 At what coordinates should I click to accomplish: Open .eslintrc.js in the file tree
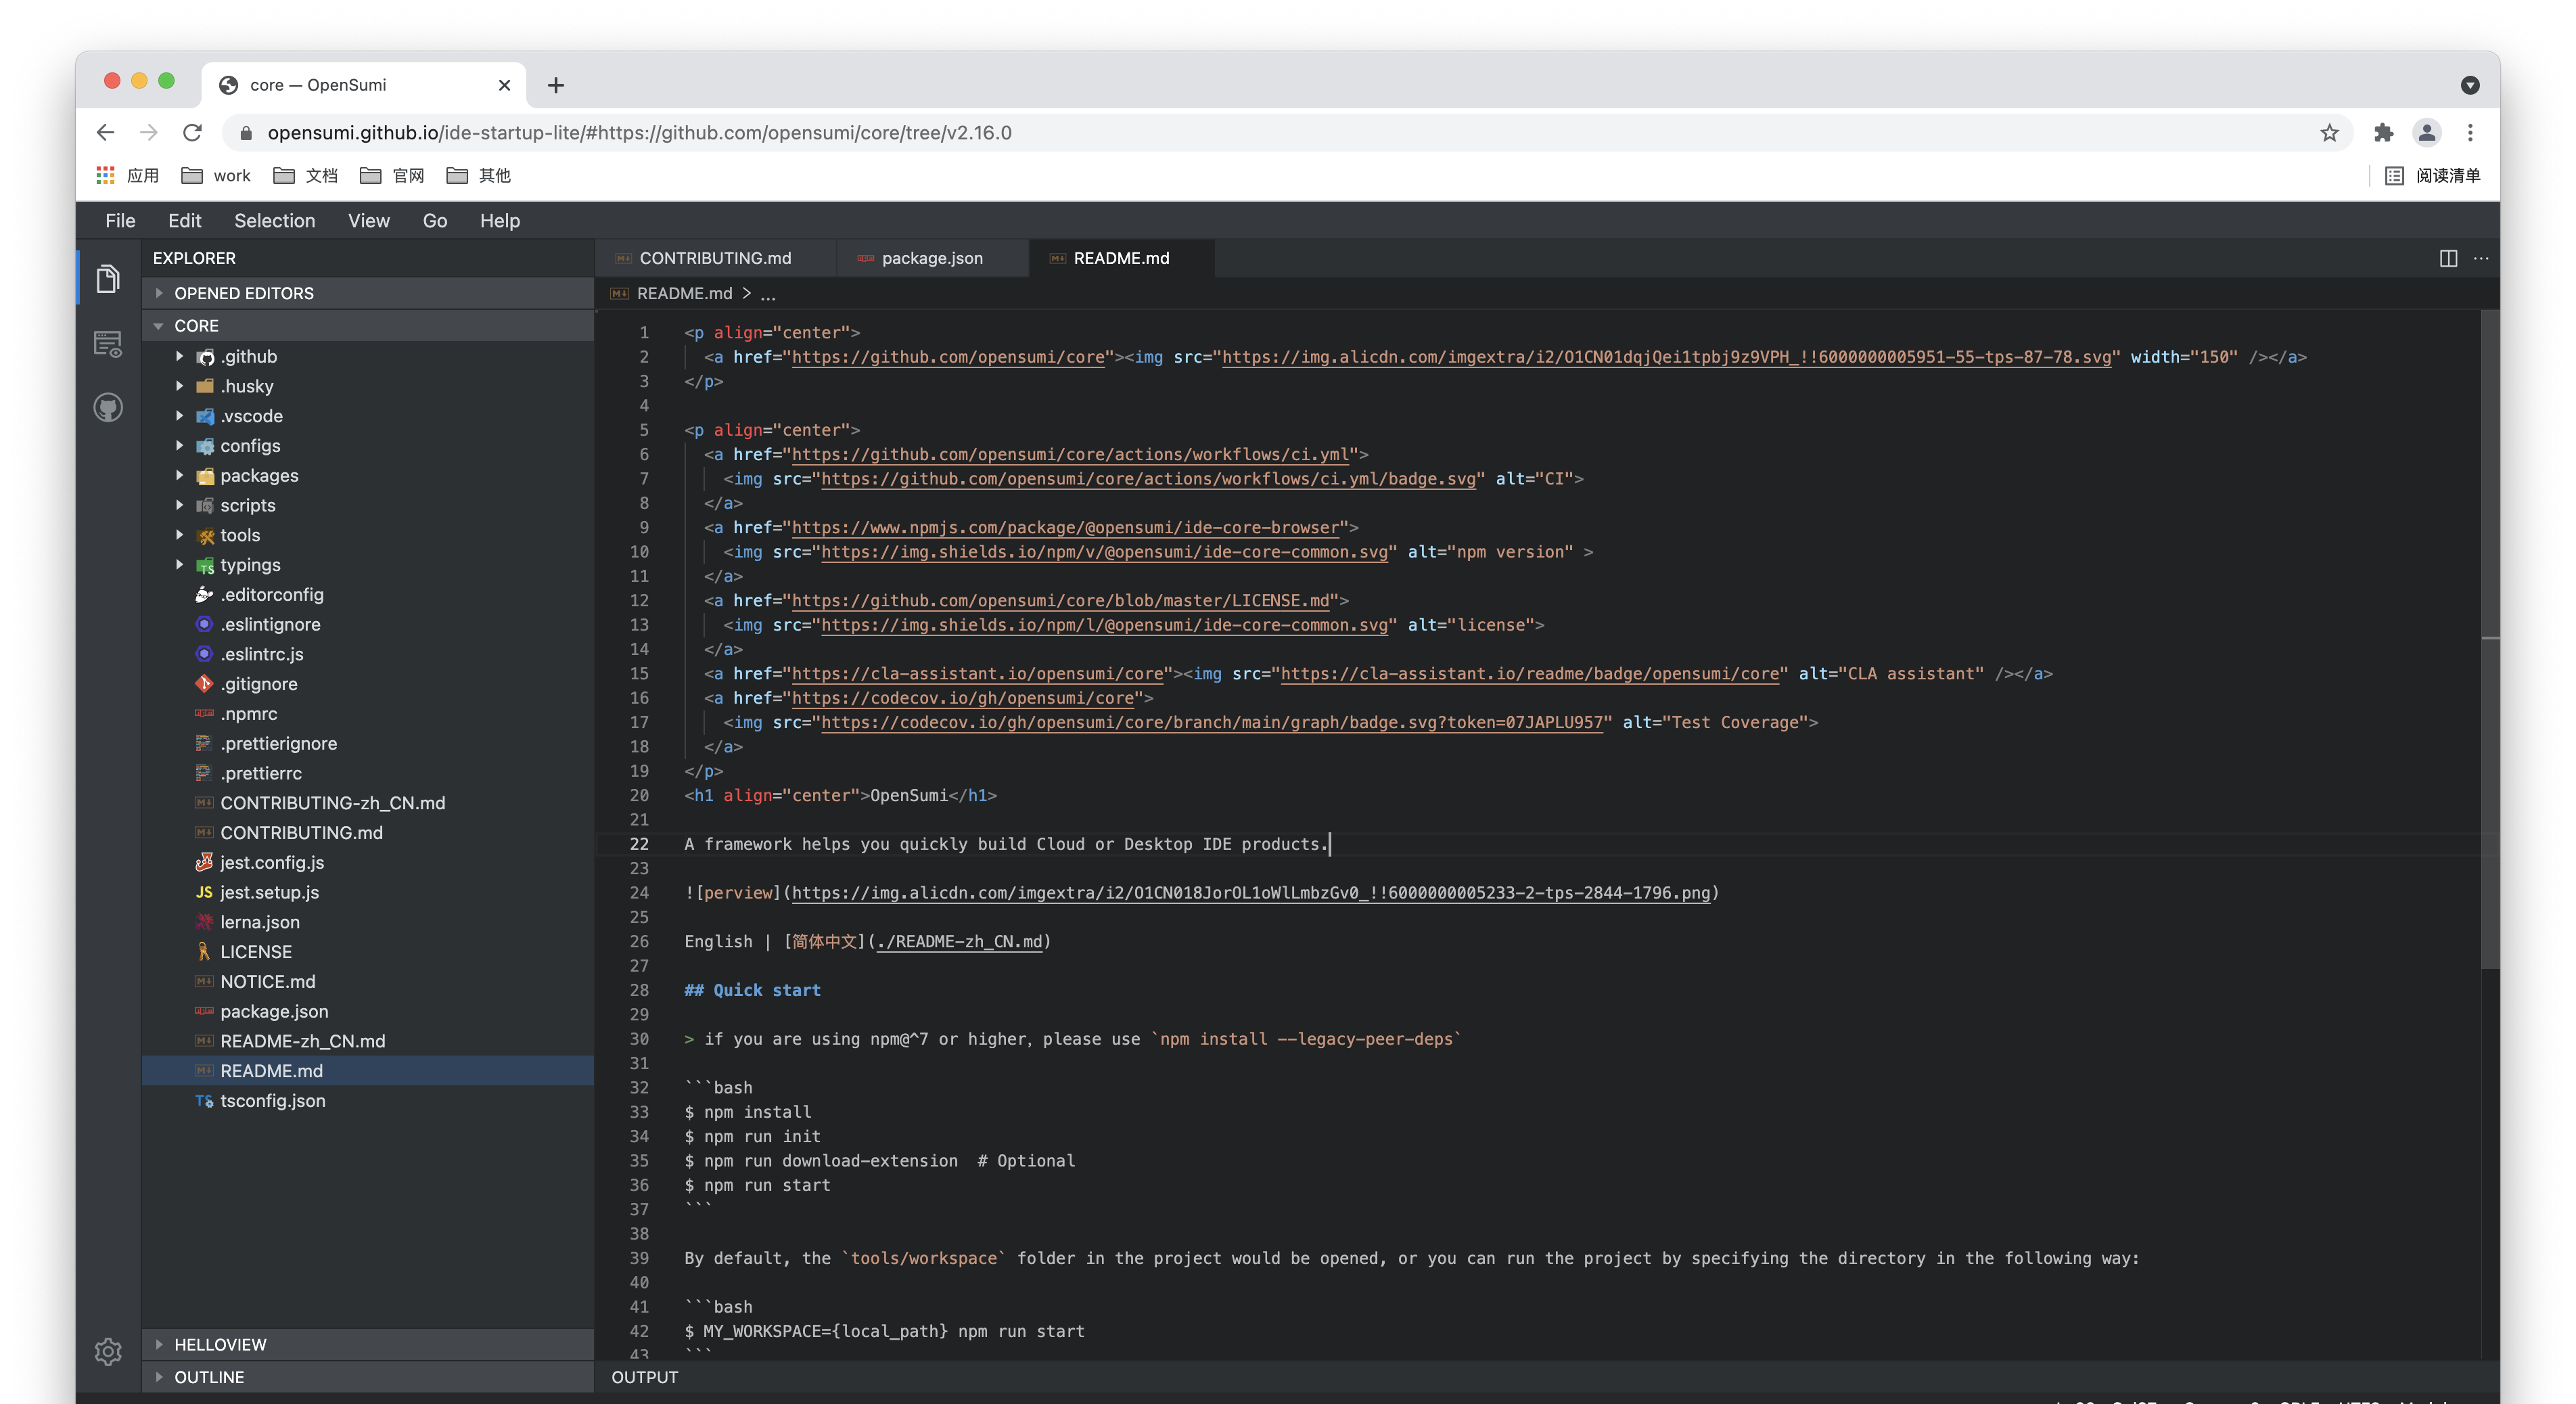(x=368, y=654)
